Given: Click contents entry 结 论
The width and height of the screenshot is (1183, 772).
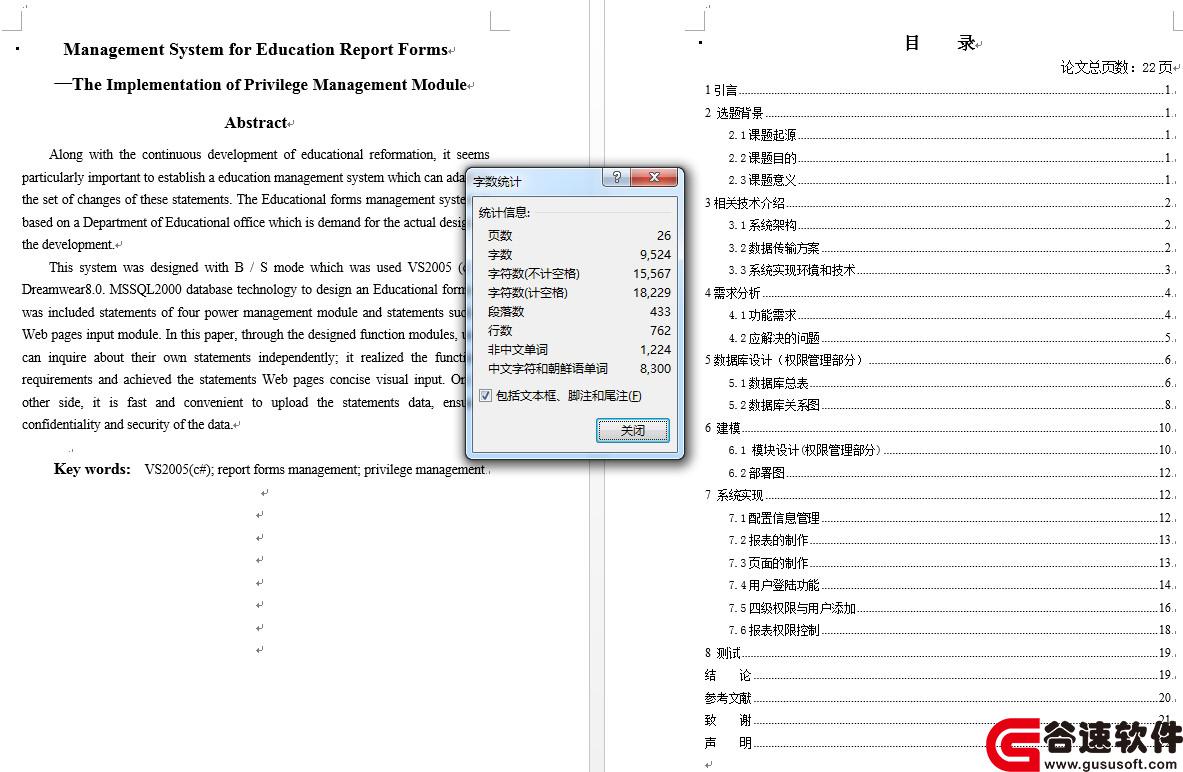Looking at the screenshot, I should pos(939,675).
